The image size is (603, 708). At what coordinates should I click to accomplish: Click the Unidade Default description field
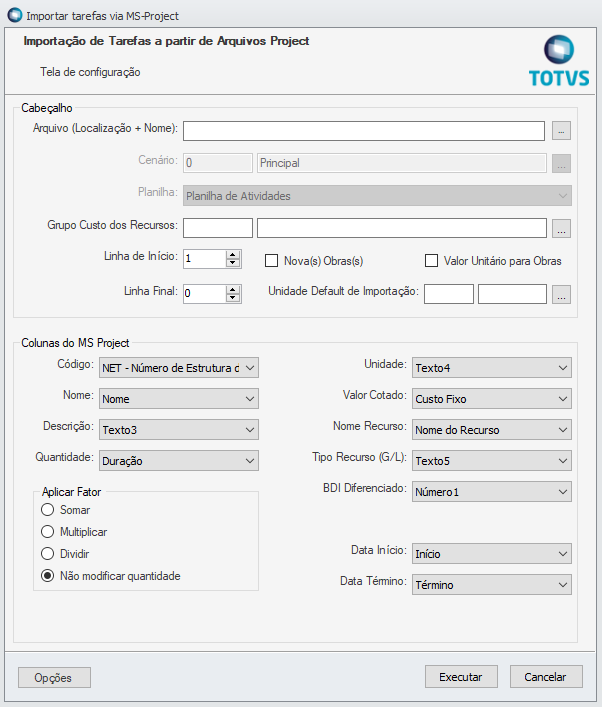(512, 294)
